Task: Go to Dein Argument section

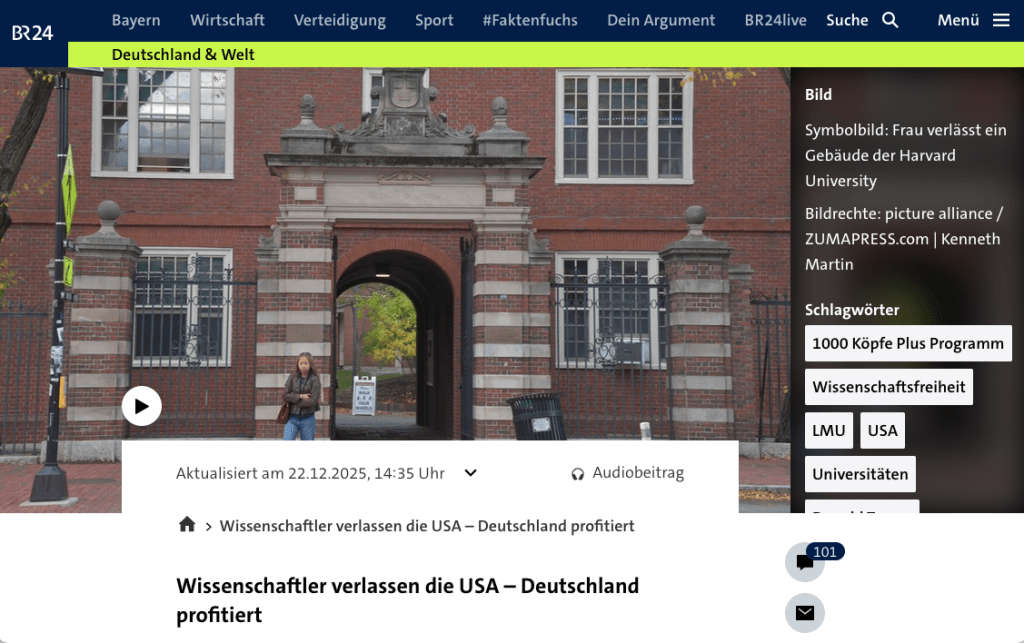Action: coord(661,20)
